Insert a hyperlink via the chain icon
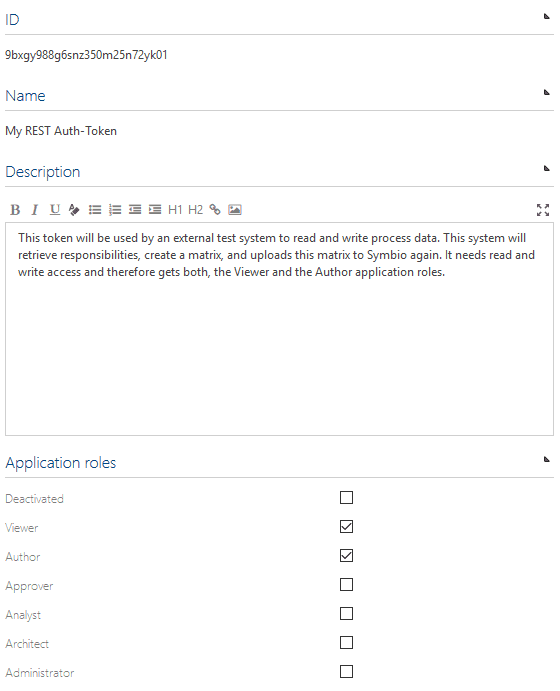The image size is (560, 691). pyautogui.click(x=215, y=210)
